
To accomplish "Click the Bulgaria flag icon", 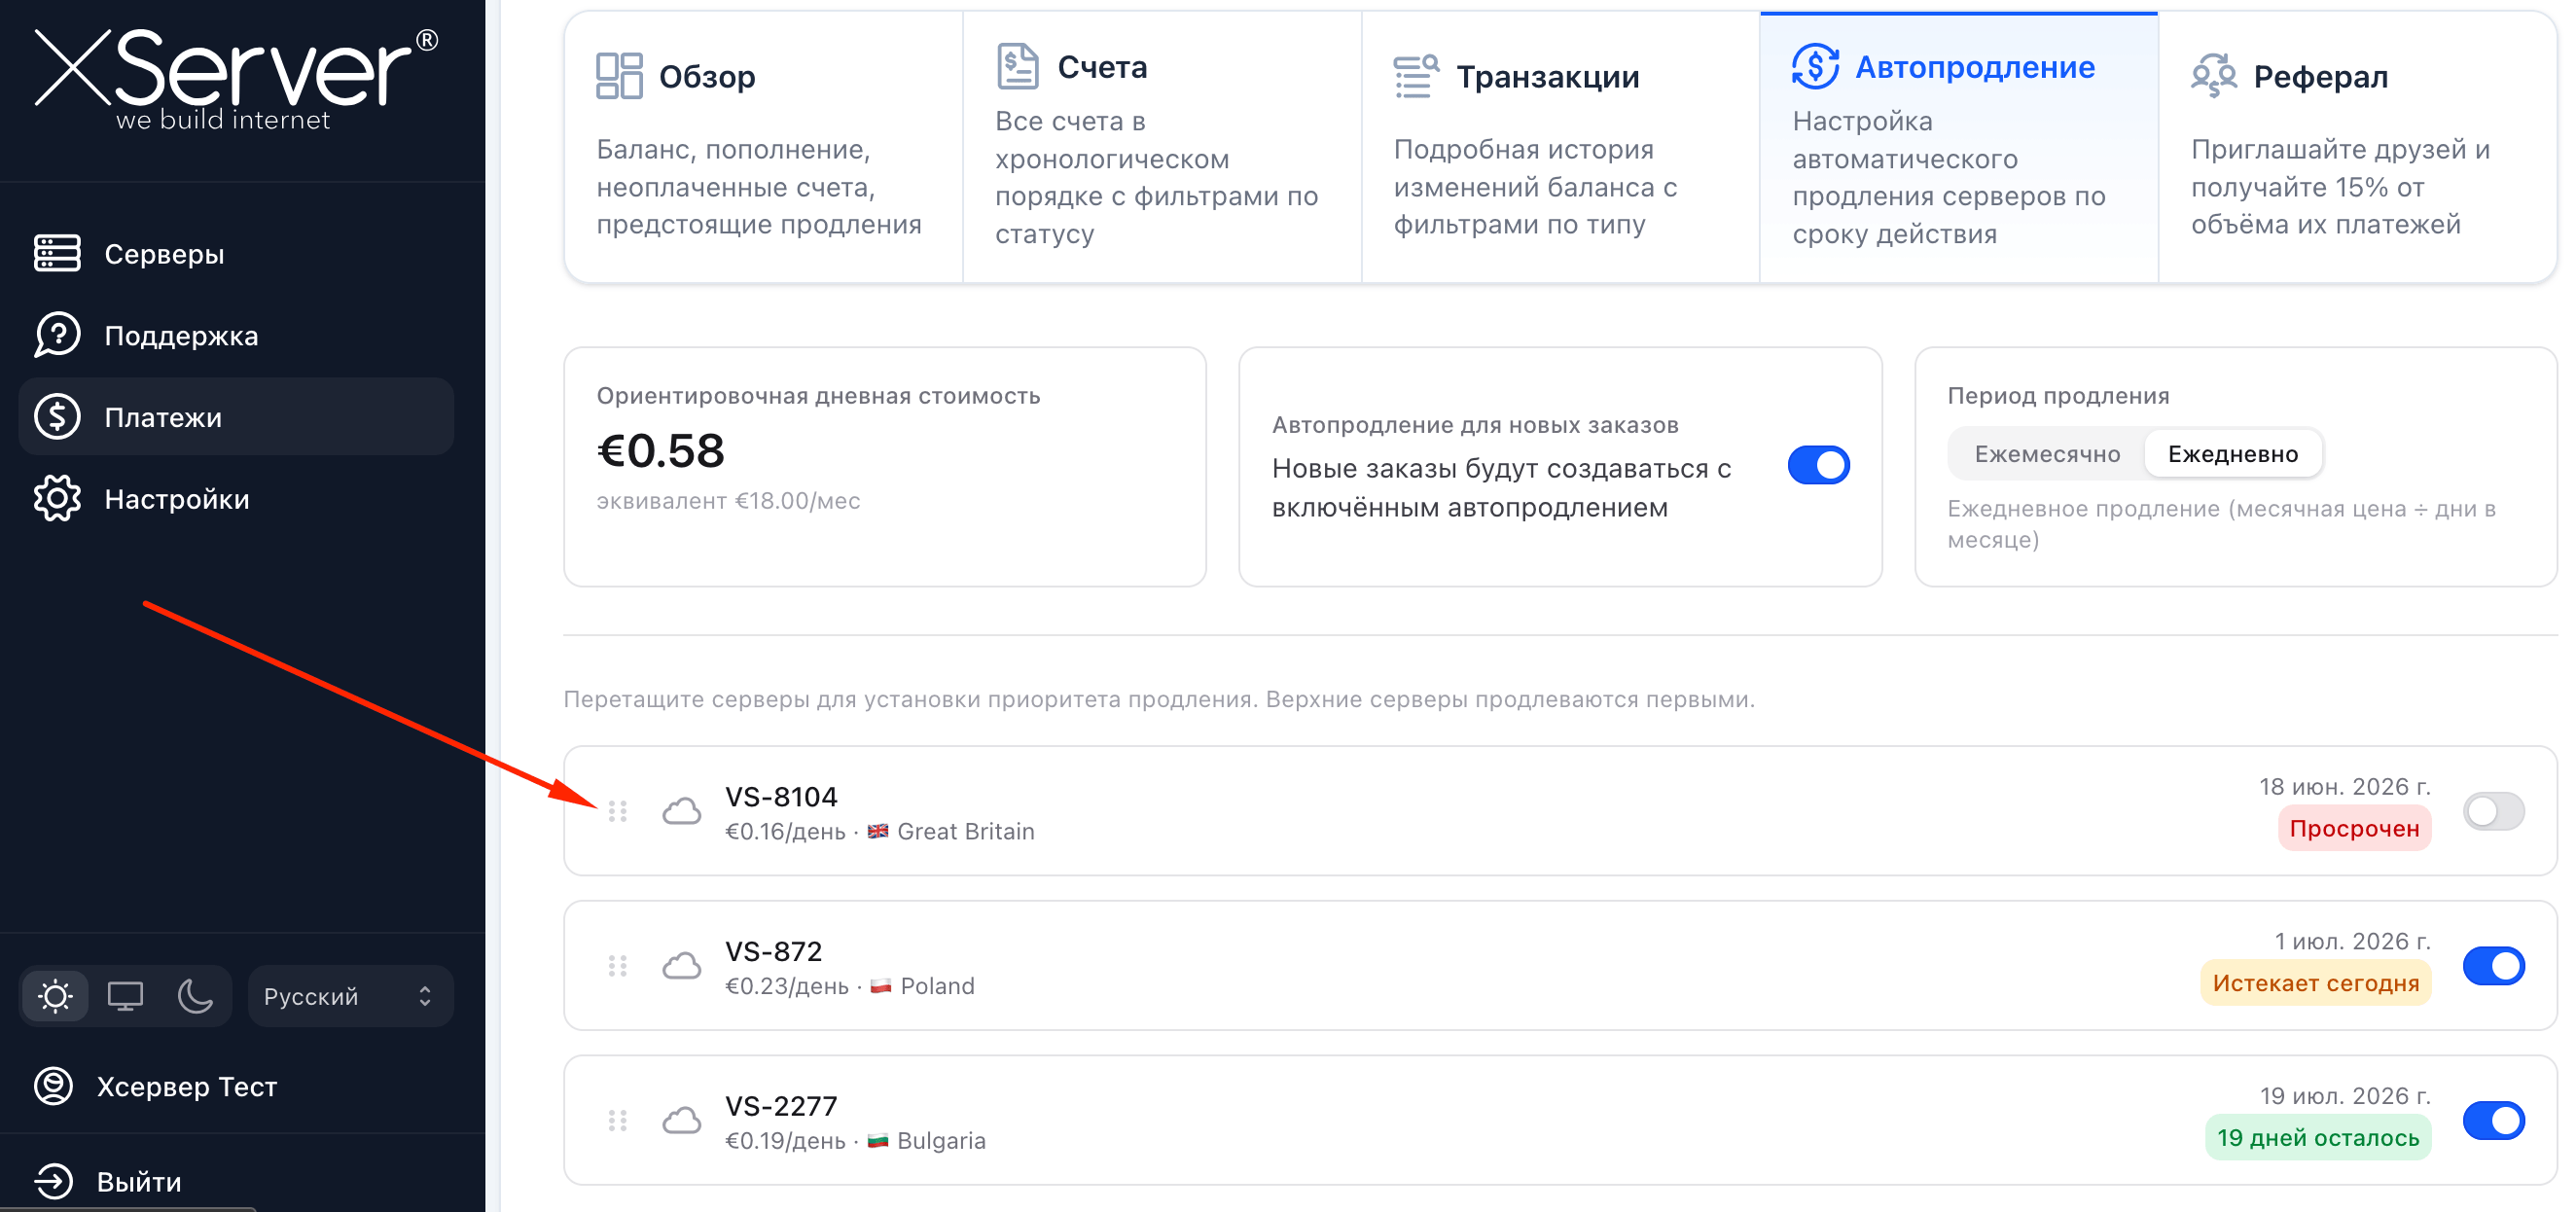I will [x=877, y=1140].
